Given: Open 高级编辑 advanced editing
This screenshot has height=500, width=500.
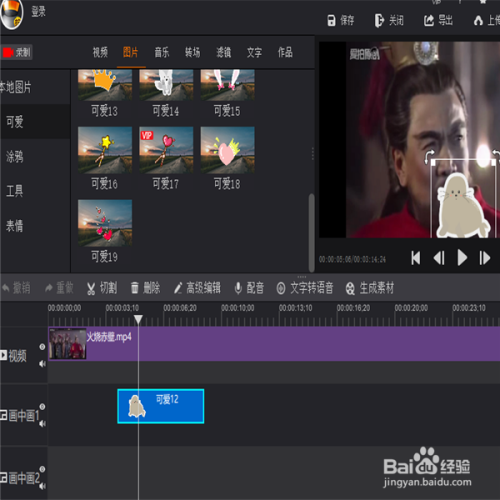Looking at the screenshot, I should point(197,288).
